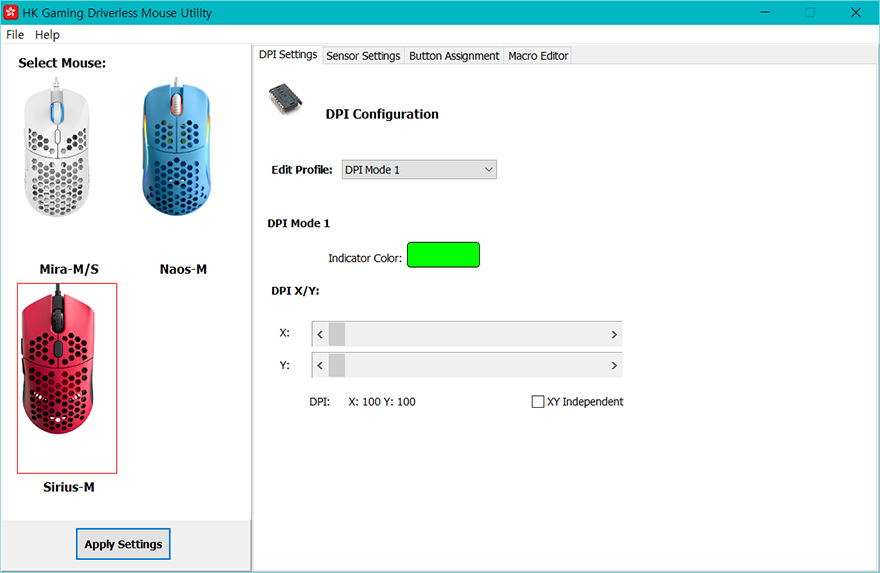Close the HK Gaming Mouse Utility window
The width and height of the screenshot is (880, 573).
coord(855,12)
